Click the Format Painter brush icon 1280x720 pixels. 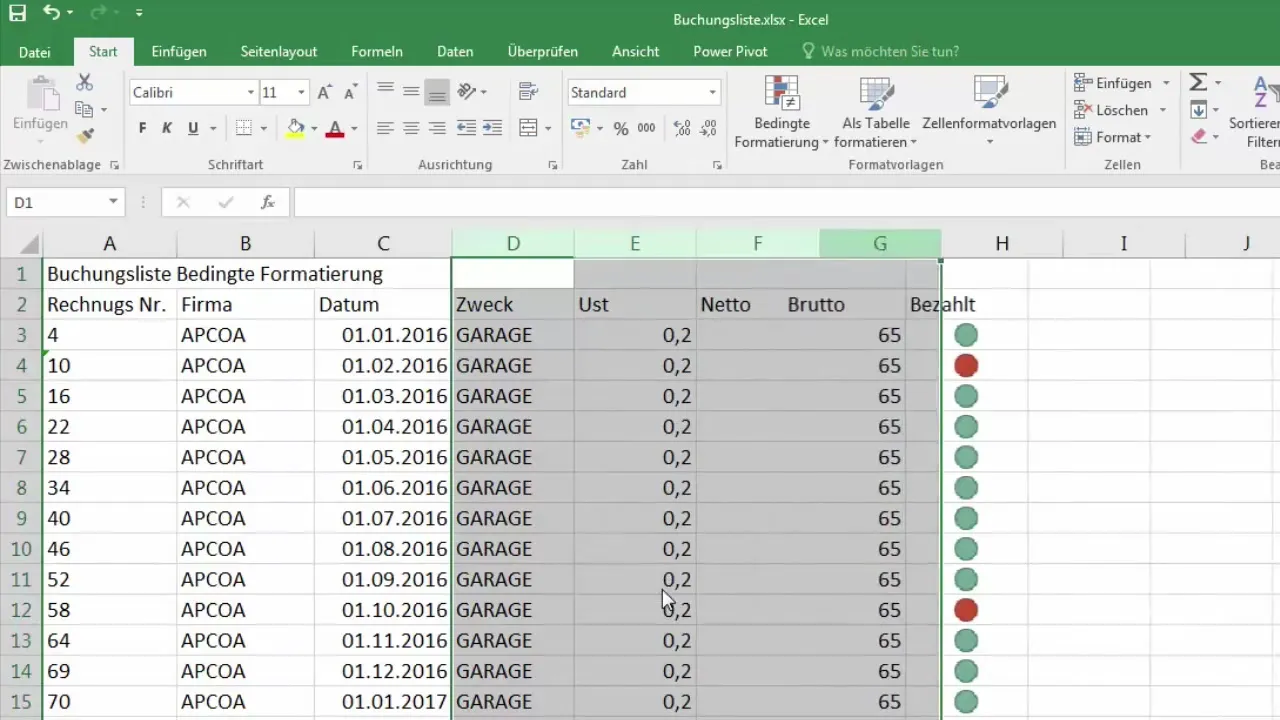click(x=85, y=135)
